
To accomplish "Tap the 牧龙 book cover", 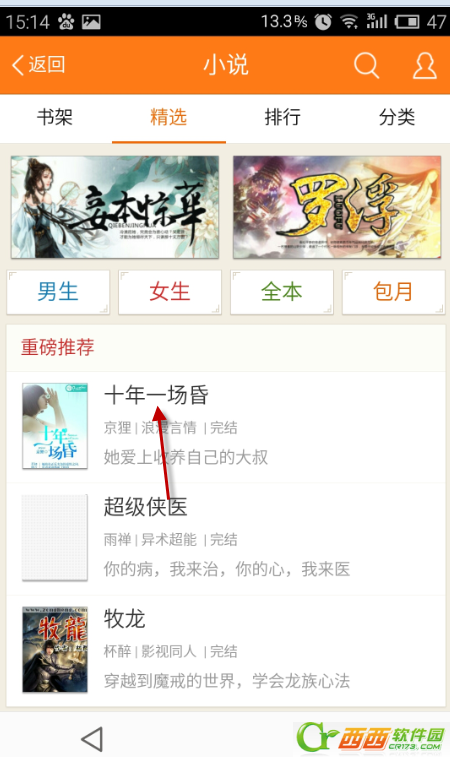I will click(55, 650).
